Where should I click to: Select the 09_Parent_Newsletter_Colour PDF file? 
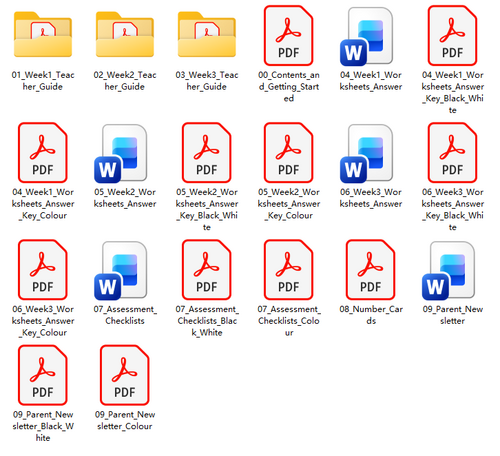[x=125, y=375]
